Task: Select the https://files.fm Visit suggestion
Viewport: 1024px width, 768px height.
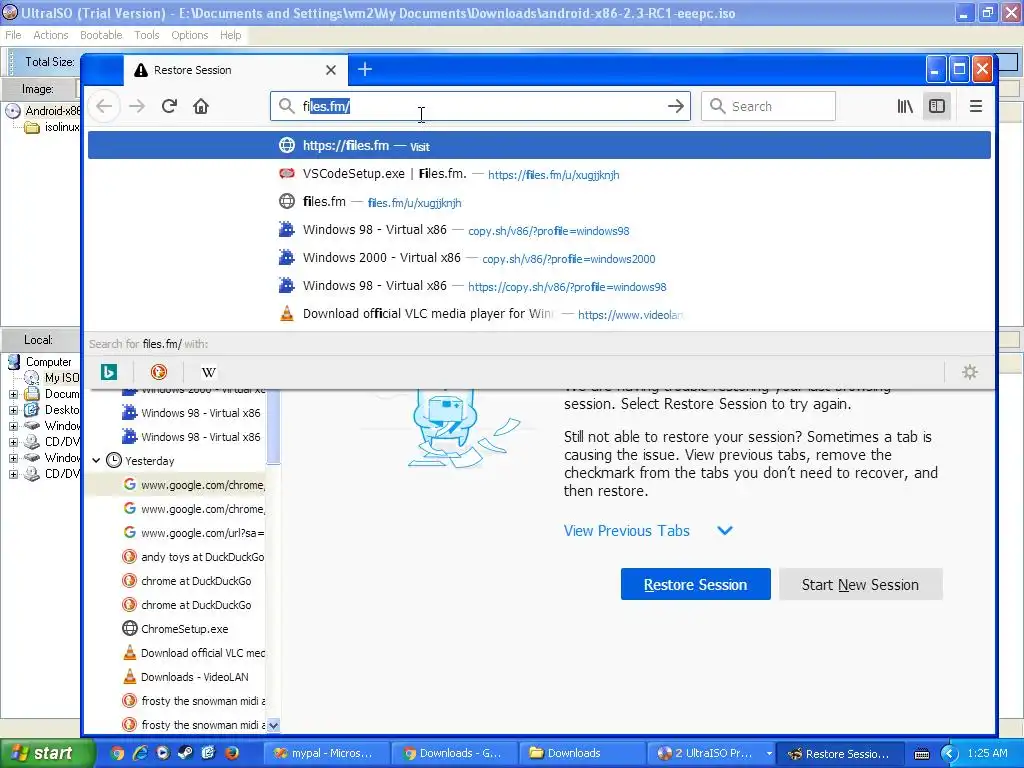Action: click(539, 145)
